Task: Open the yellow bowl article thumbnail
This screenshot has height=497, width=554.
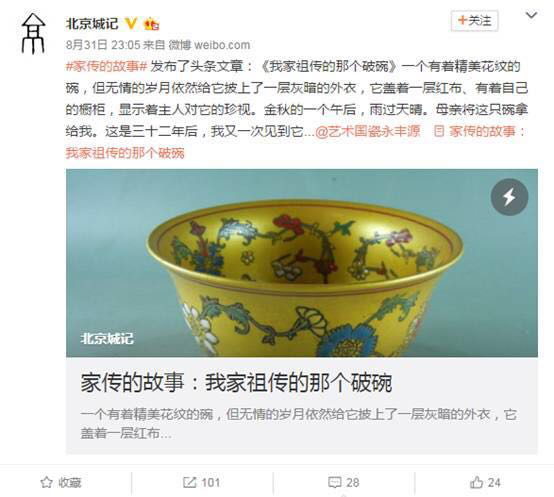Action: pos(302,263)
